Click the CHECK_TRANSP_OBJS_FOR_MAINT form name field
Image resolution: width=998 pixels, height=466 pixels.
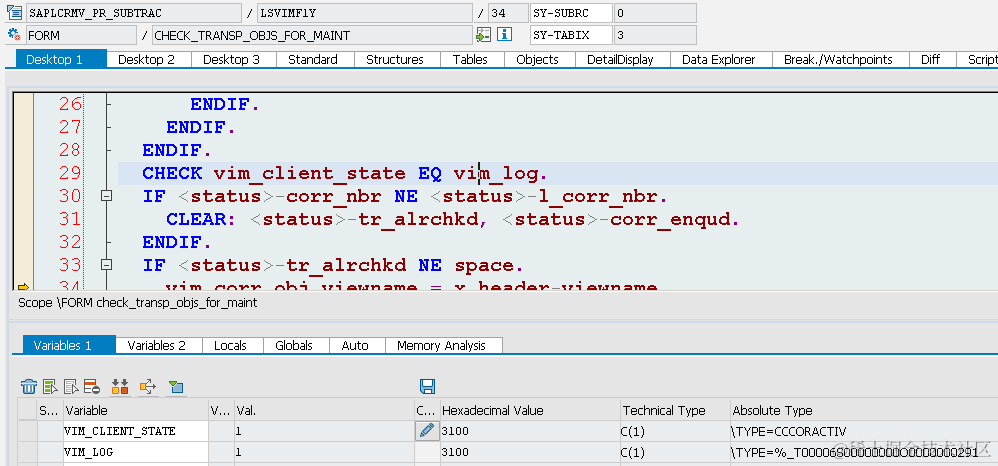click(x=311, y=35)
